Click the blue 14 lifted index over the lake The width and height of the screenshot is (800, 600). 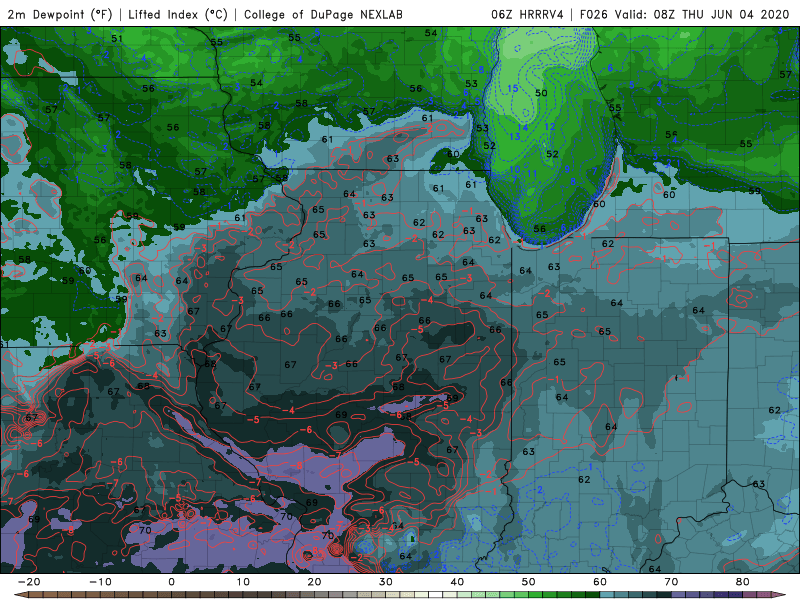click(x=522, y=128)
